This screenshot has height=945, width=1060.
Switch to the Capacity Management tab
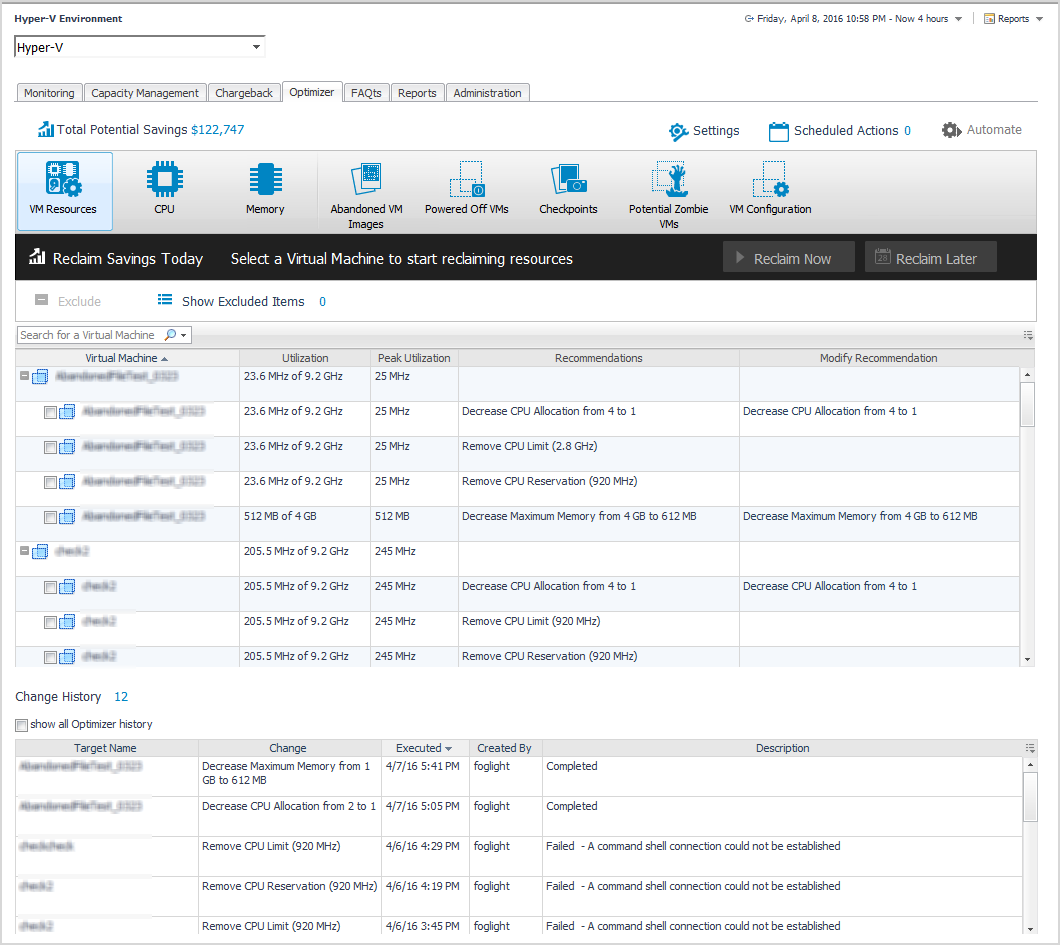pyautogui.click(x=145, y=93)
